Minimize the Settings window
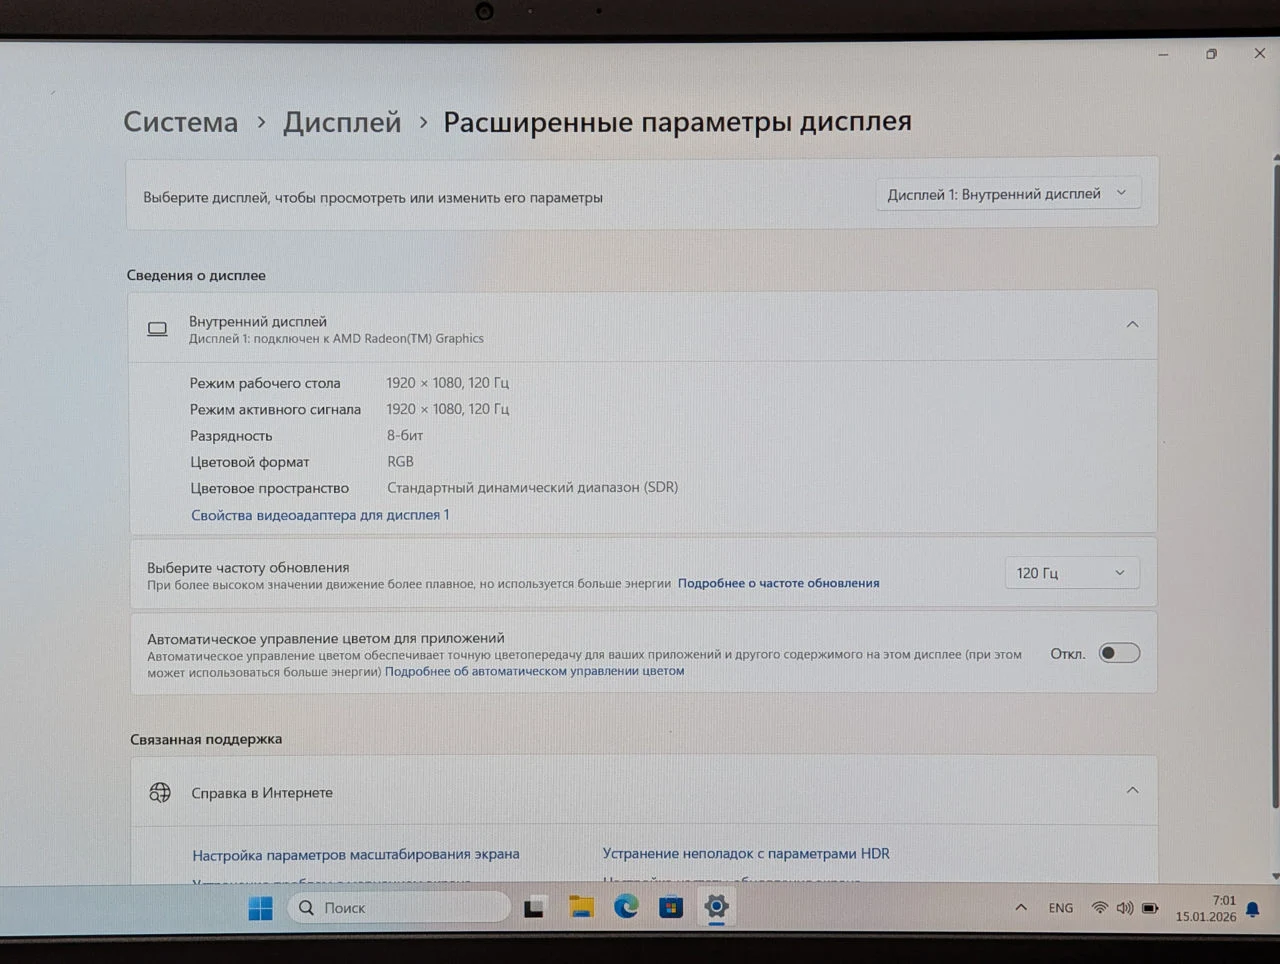1280x964 pixels. 1163,54
